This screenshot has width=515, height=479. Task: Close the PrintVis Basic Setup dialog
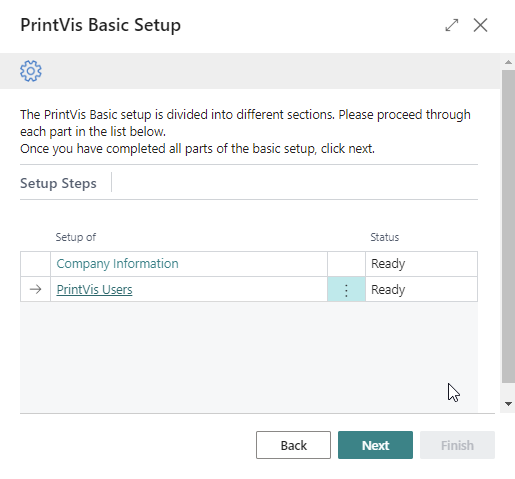coord(480,25)
